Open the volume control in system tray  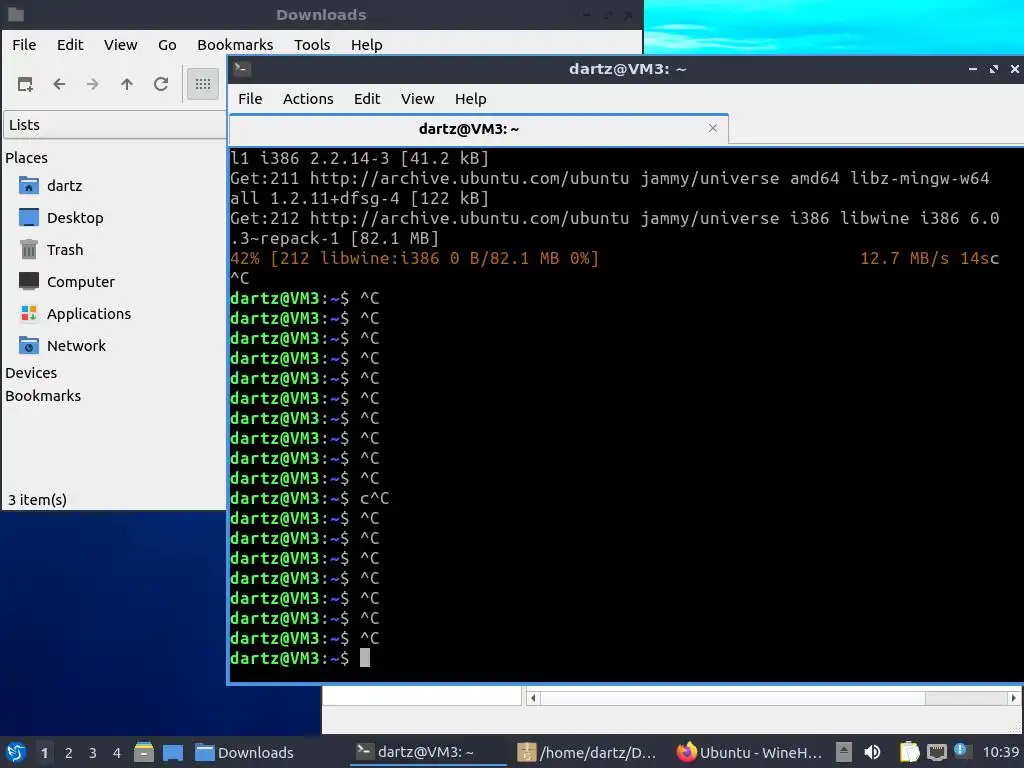point(872,752)
